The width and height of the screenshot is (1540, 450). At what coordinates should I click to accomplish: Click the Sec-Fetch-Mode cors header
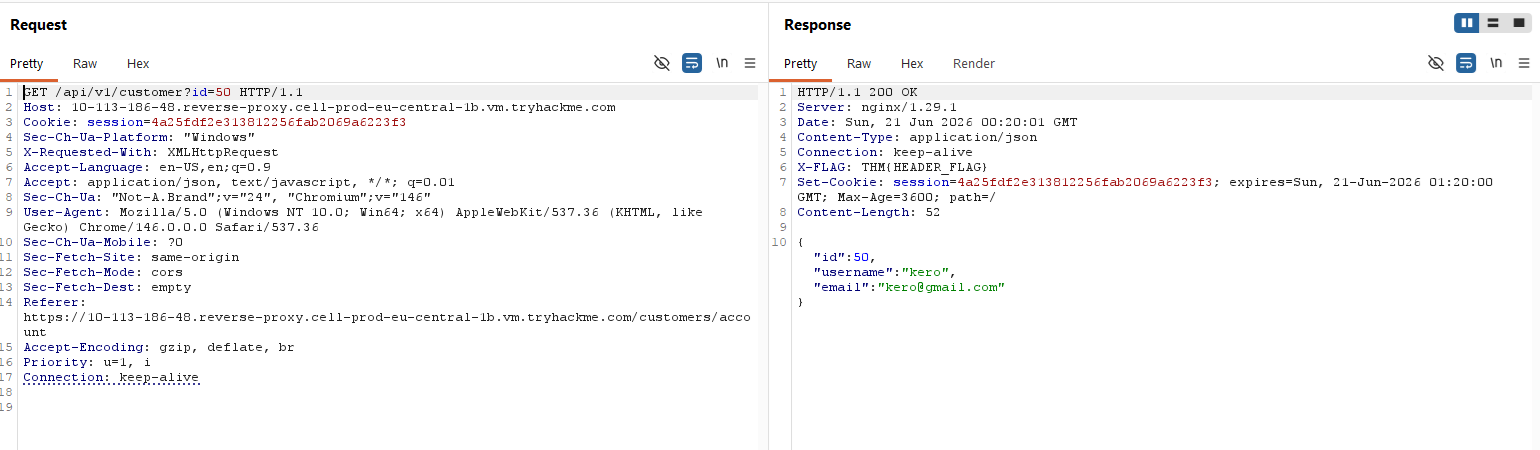click(103, 272)
